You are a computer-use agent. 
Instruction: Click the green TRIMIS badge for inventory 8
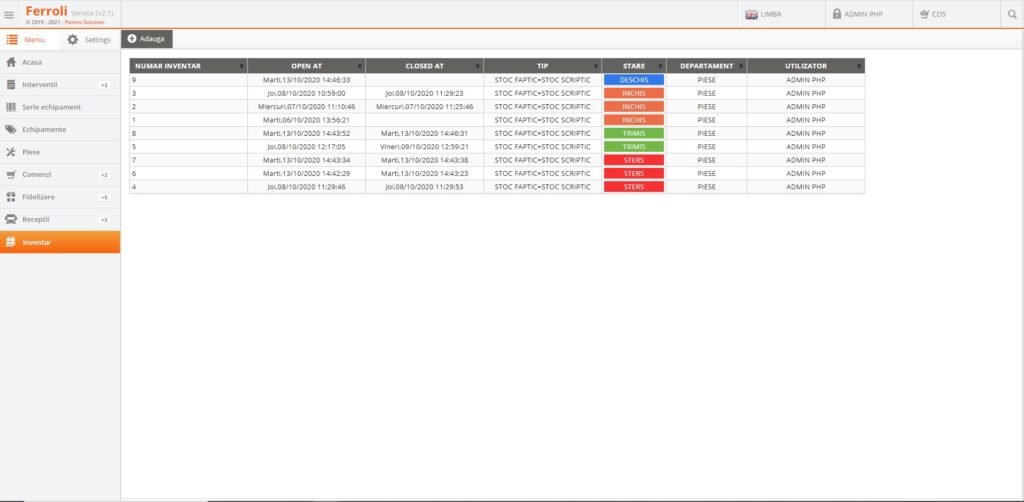[633, 133]
